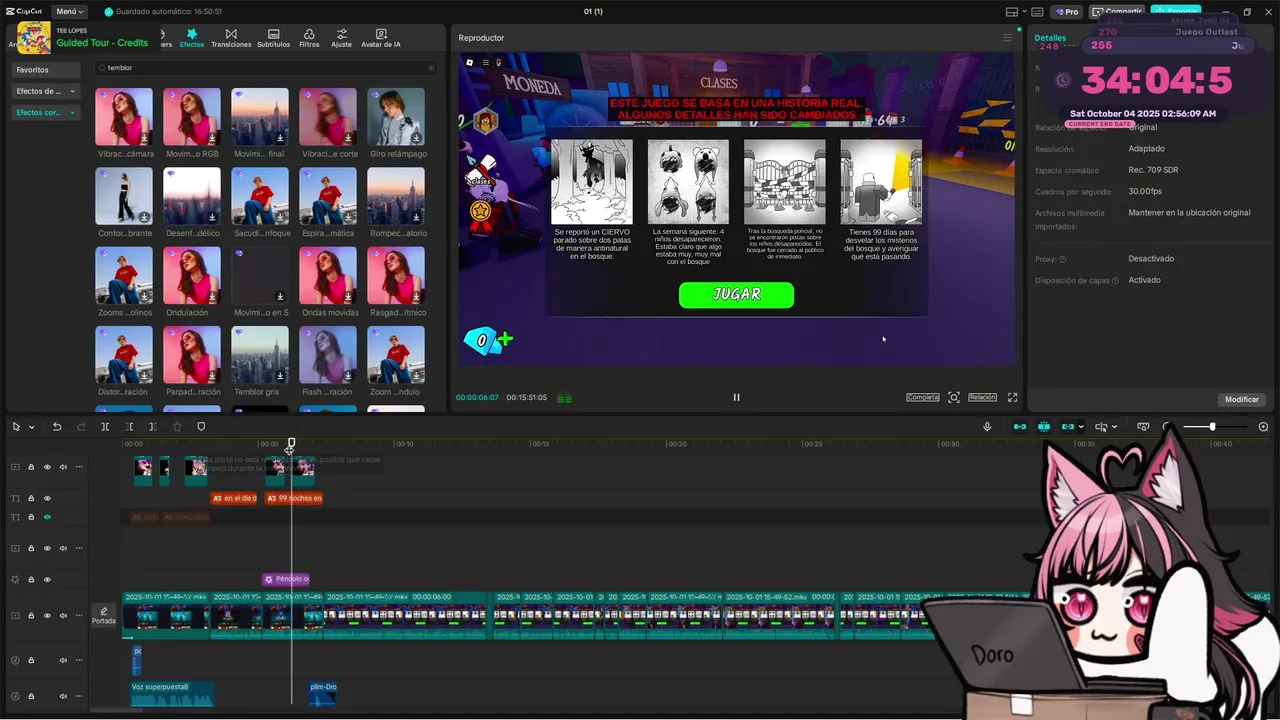Select the Giro relámpago effect thumbnail
Screen dimensions: 1280x720
pos(396,117)
